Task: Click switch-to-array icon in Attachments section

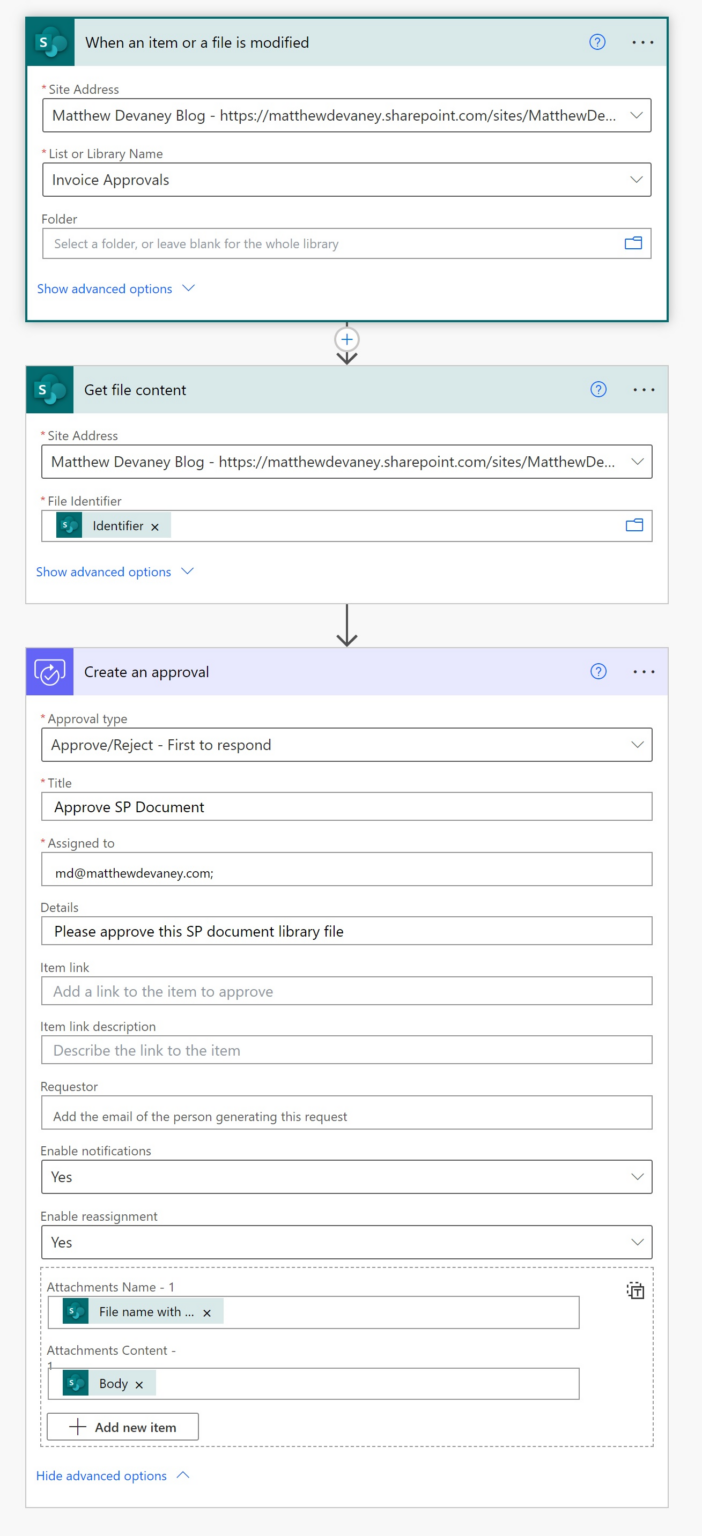Action: (x=635, y=1290)
